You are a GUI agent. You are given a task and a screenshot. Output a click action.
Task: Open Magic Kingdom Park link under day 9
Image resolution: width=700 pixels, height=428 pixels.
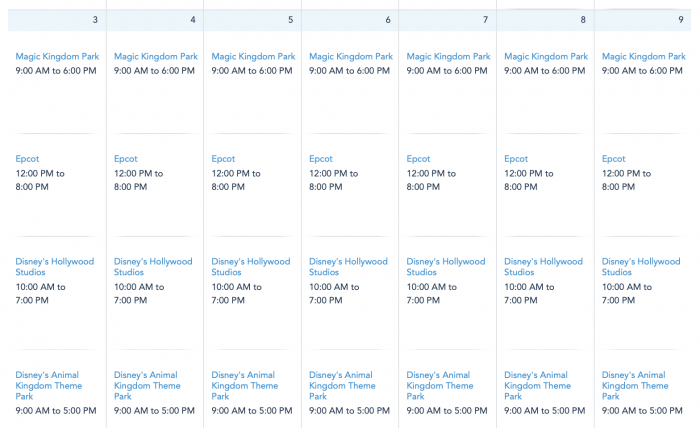(x=643, y=57)
